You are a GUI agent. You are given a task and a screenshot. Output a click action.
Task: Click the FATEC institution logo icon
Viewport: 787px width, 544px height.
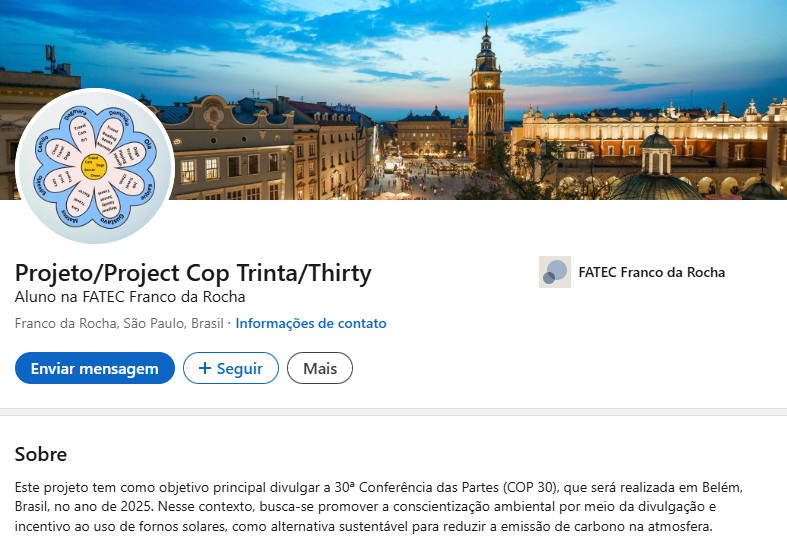[x=555, y=272]
